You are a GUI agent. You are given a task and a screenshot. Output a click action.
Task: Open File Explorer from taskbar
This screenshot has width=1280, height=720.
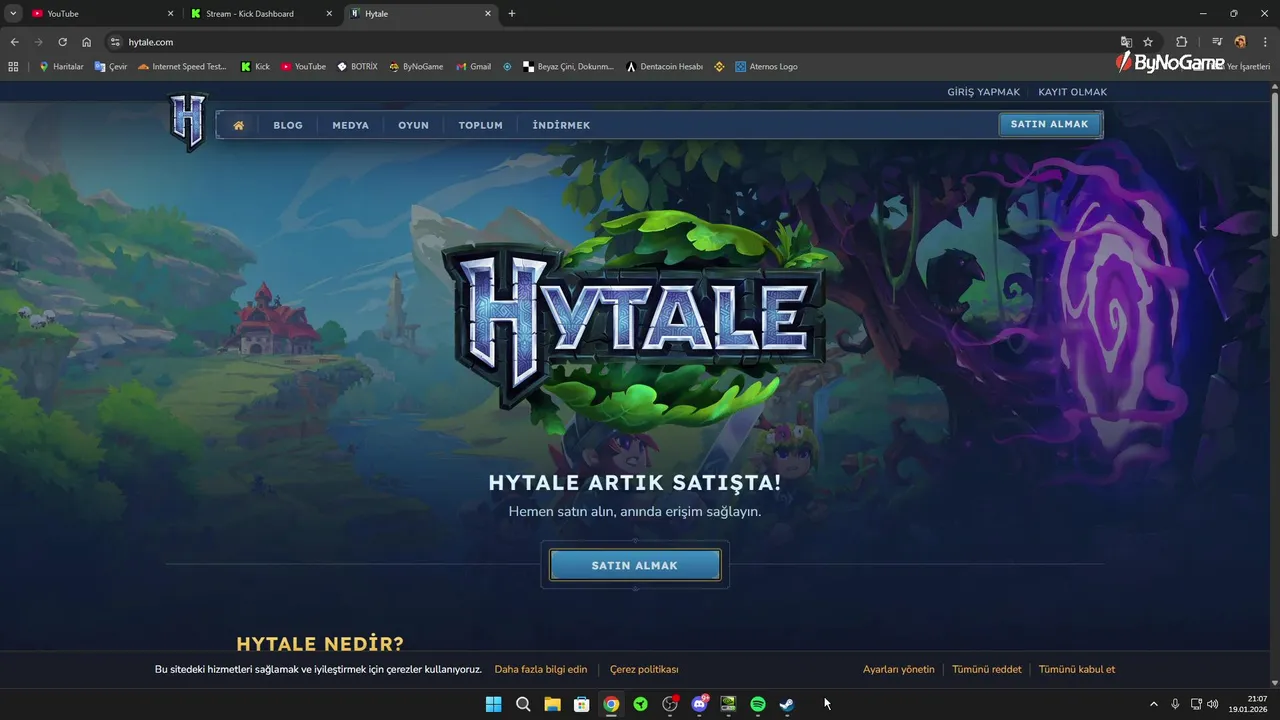tap(552, 704)
